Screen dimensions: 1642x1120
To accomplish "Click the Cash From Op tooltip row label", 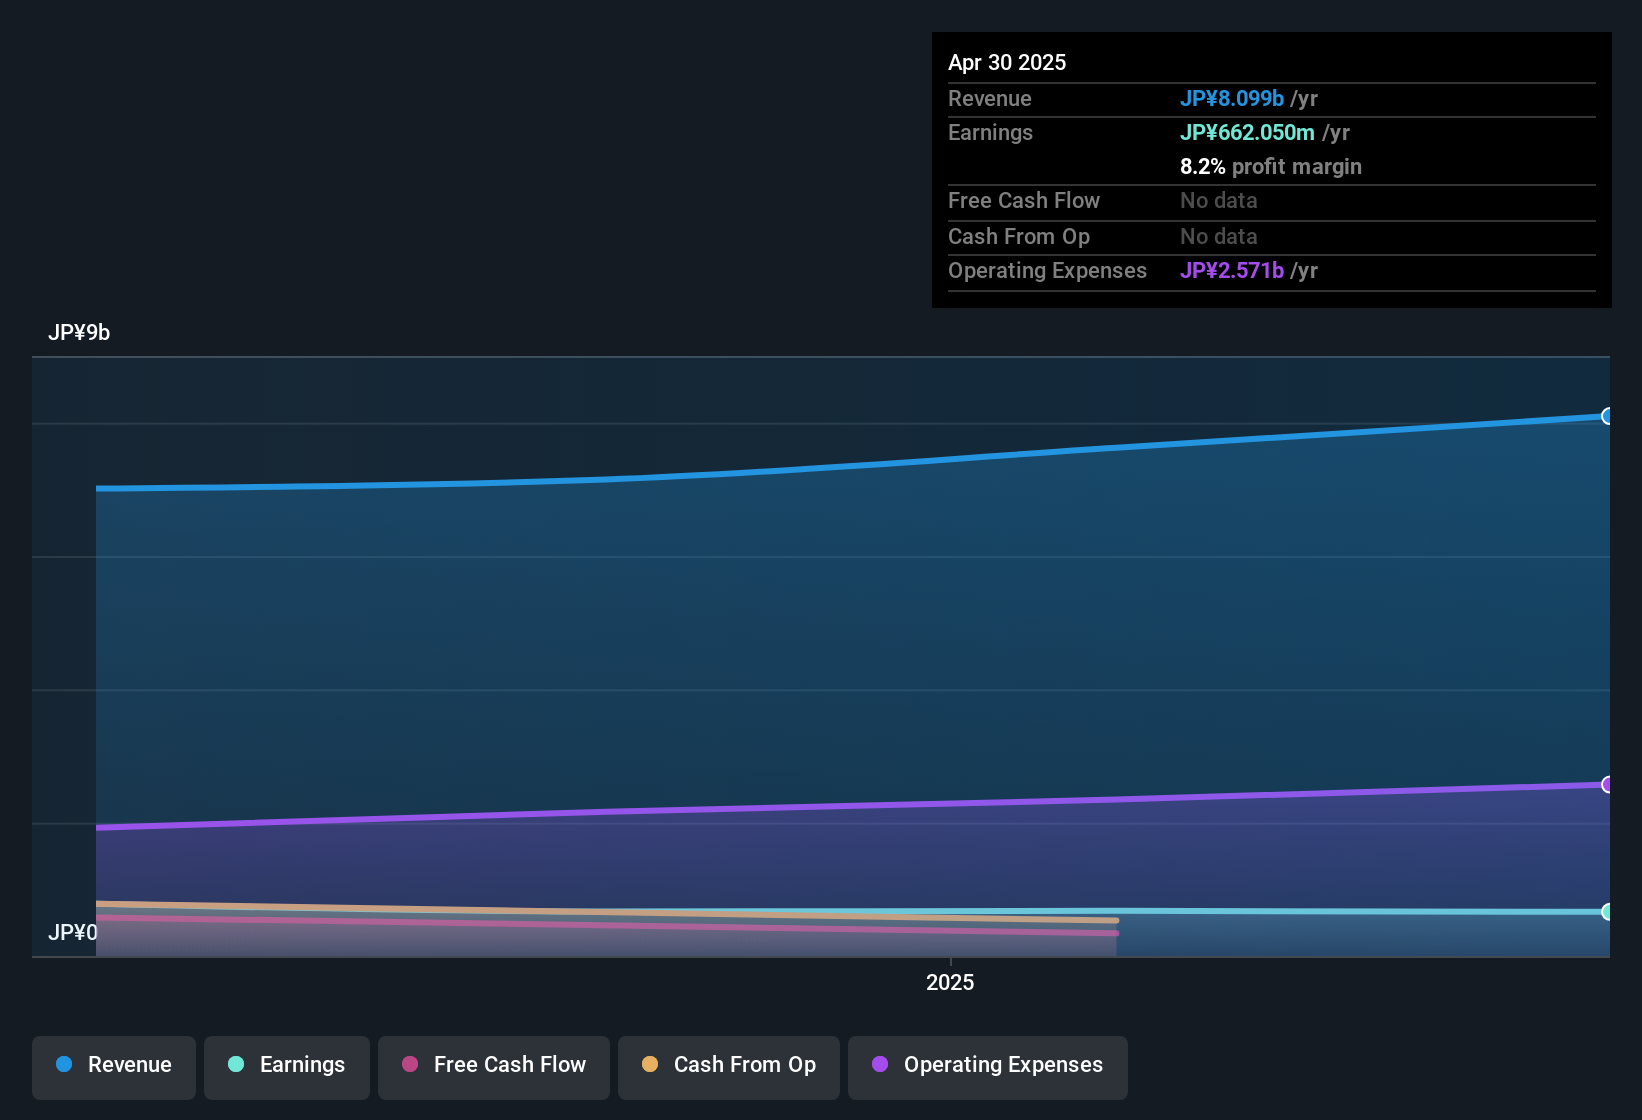I will (1019, 237).
